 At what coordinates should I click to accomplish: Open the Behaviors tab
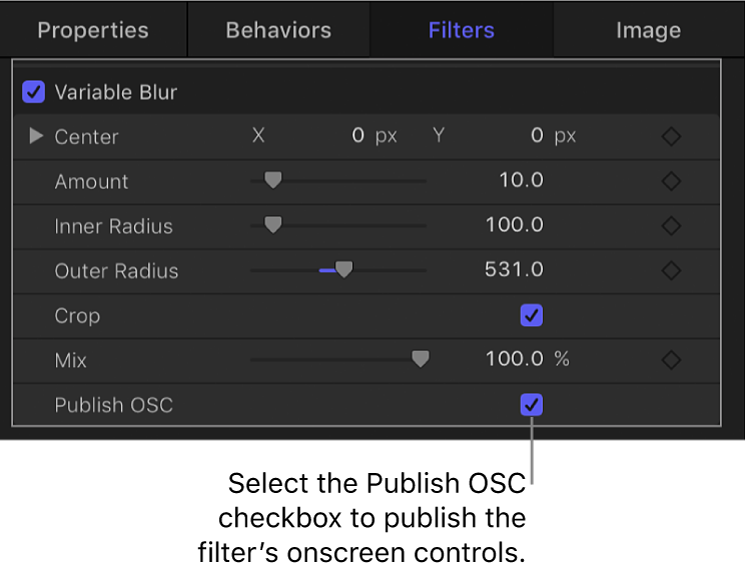pos(279,30)
